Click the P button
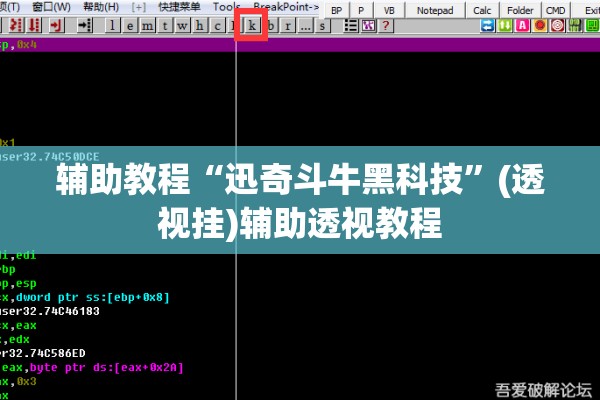The image size is (600, 400). 361,10
